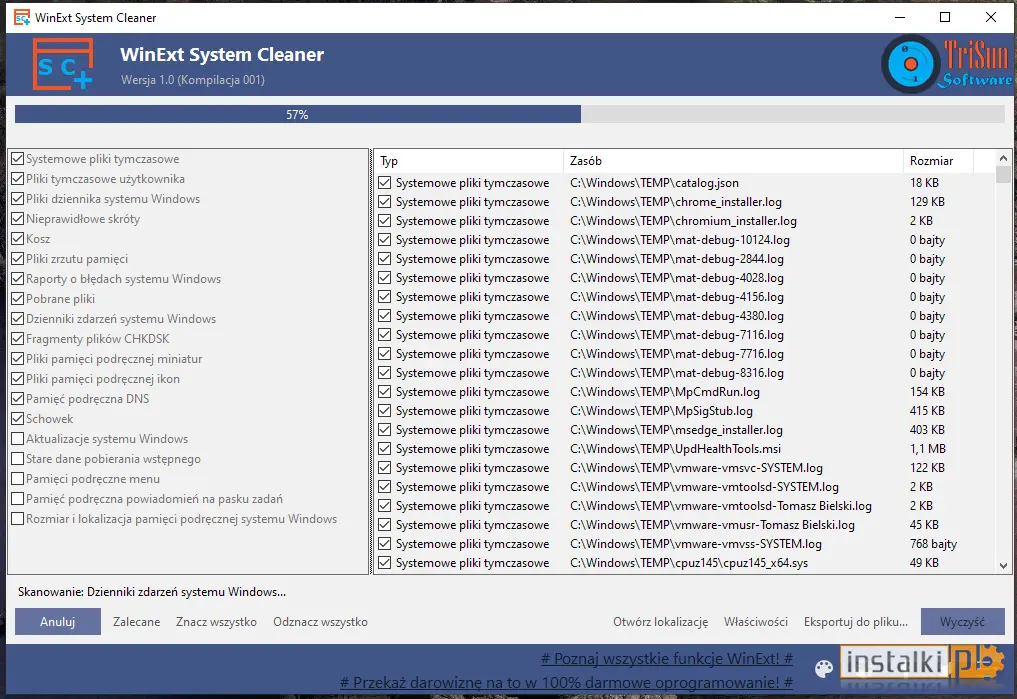
Task: Click the Wyczyść button
Action: click(963, 622)
